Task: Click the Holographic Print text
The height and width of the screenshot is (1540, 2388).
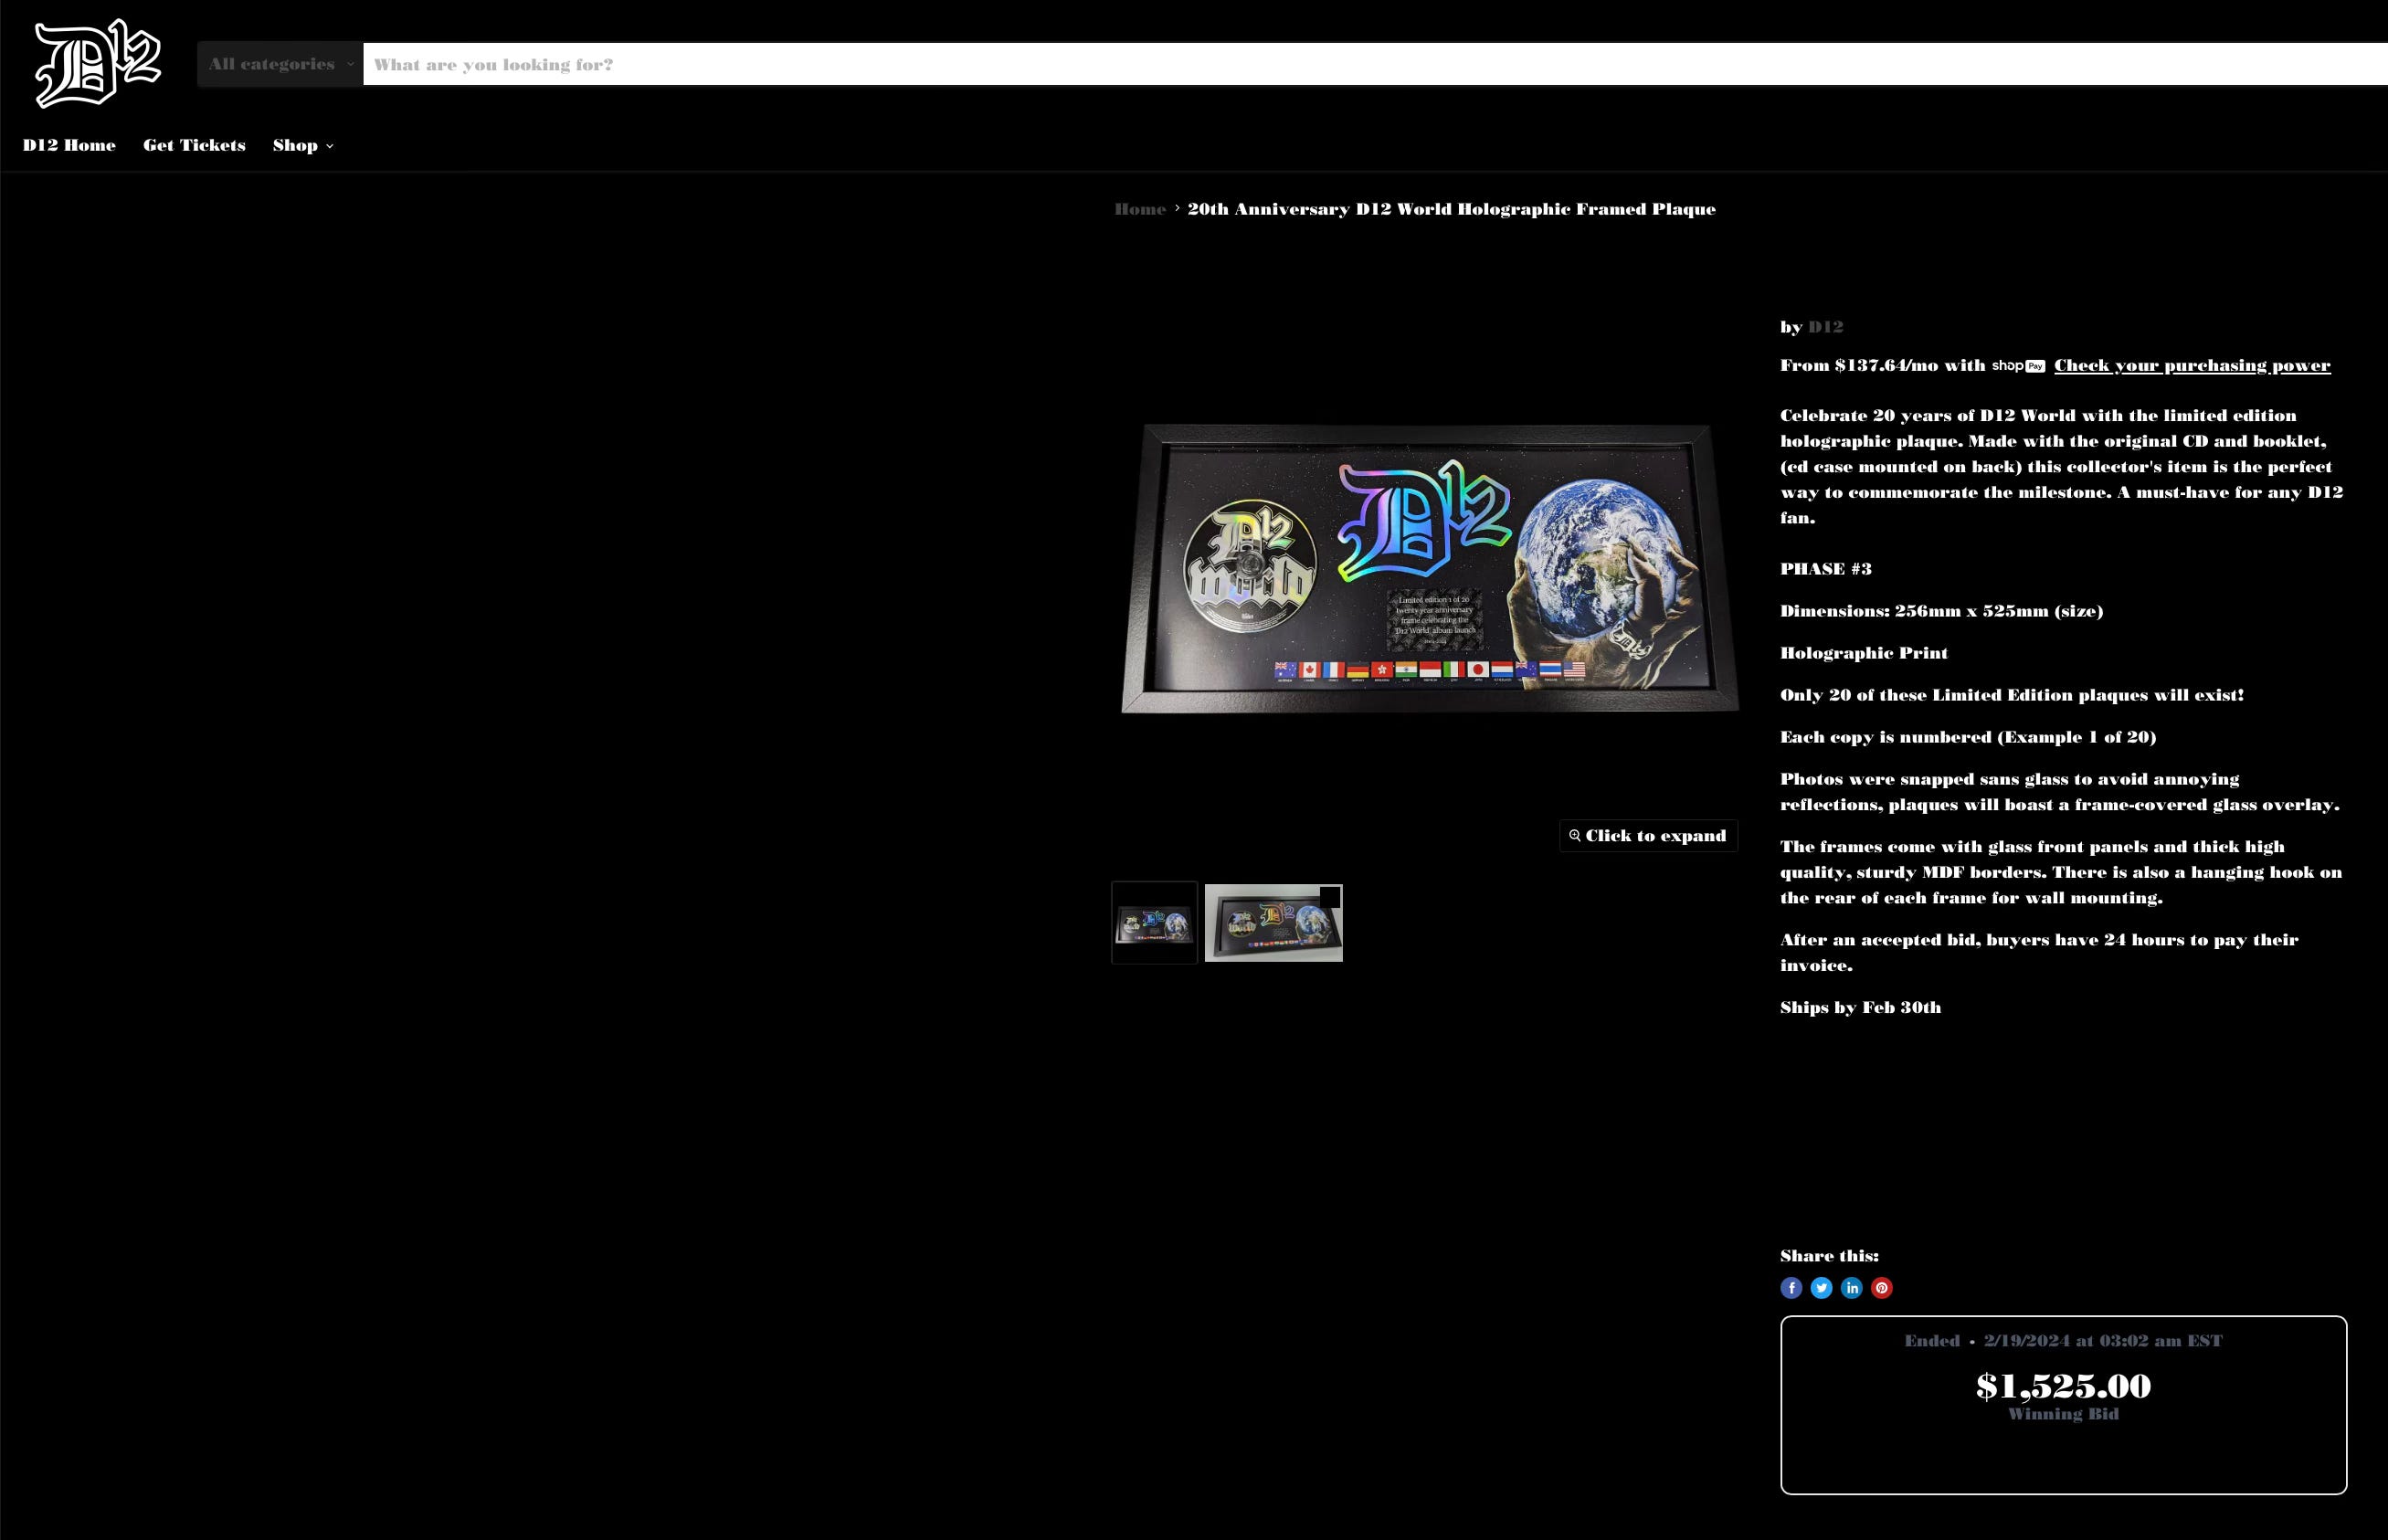Action: click(1864, 653)
